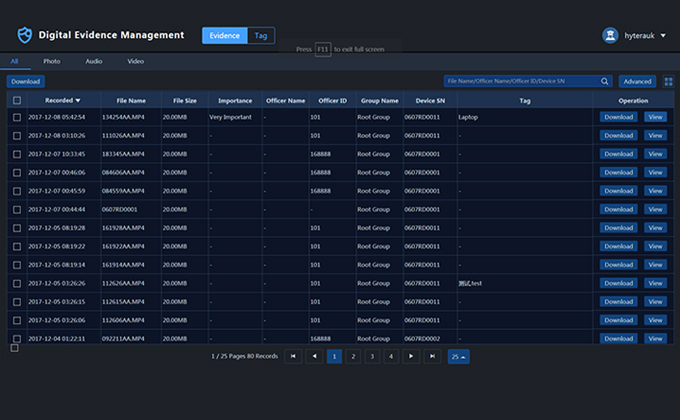Download the 092211AA.MP4 file
The height and width of the screenshot is (420, 680).
(x=618, y=338)
